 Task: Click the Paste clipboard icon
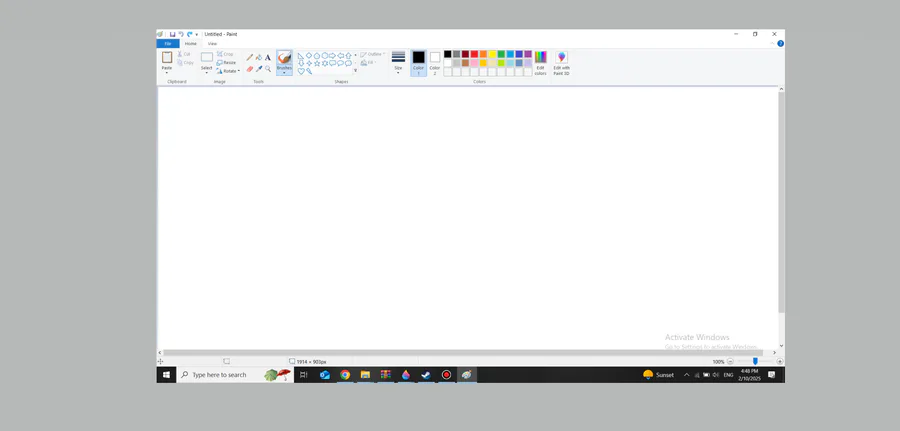[167, 57]
